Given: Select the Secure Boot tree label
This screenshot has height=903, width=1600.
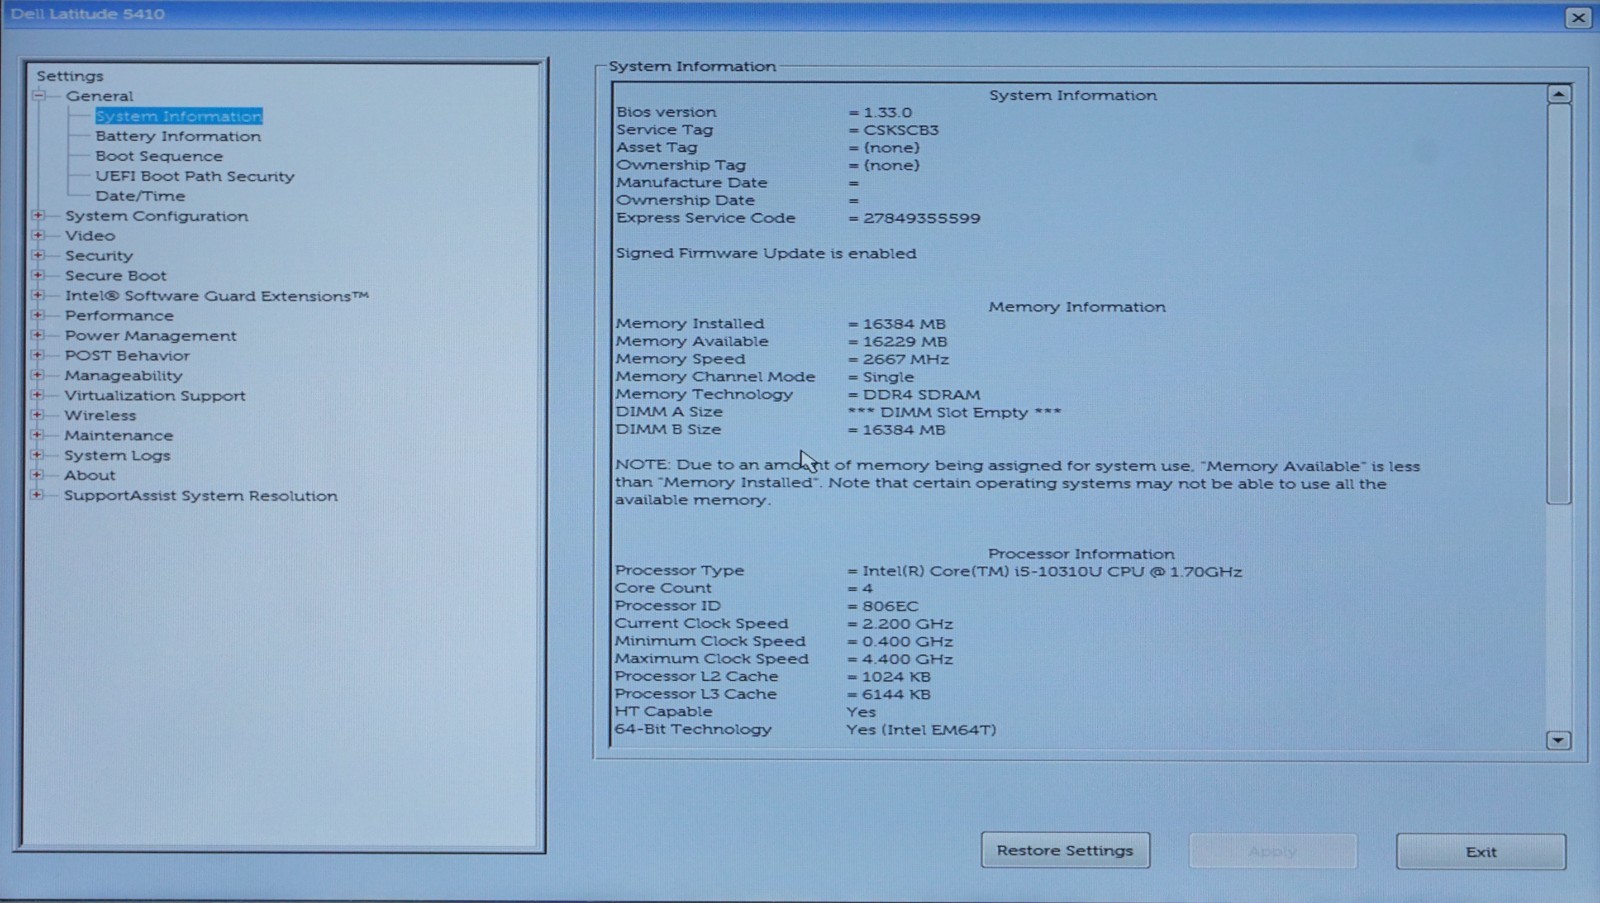Looking at the screenshot, I should [x=116, y=276].
